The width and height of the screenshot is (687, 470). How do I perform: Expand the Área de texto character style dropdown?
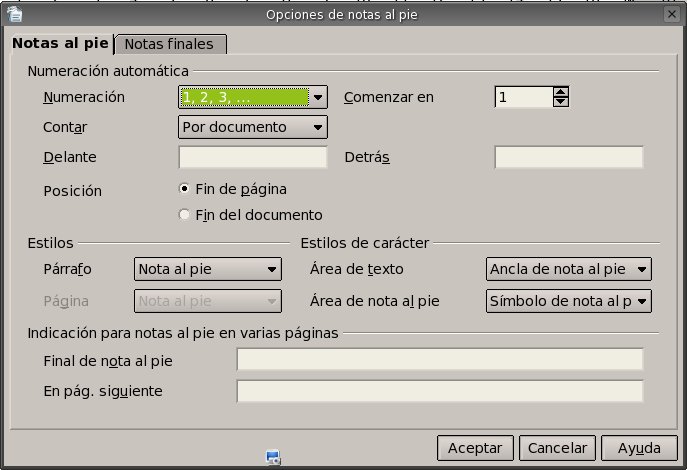click(642, 269)
